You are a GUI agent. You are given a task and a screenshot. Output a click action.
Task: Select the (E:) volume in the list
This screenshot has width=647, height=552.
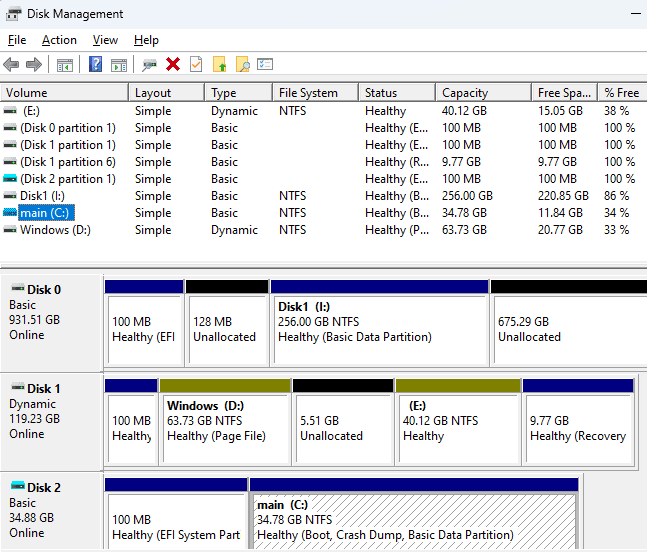click(31, 111)
